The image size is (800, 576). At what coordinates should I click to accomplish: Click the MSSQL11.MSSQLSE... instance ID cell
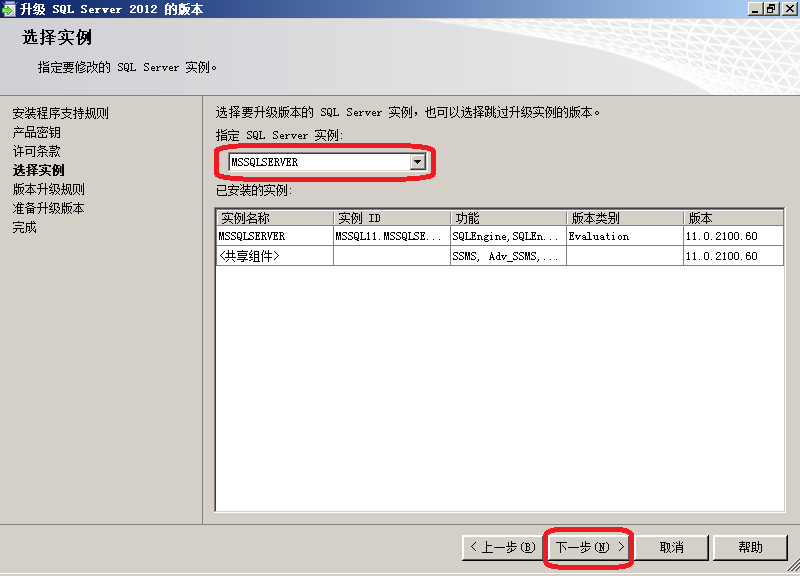coord(392,236)
